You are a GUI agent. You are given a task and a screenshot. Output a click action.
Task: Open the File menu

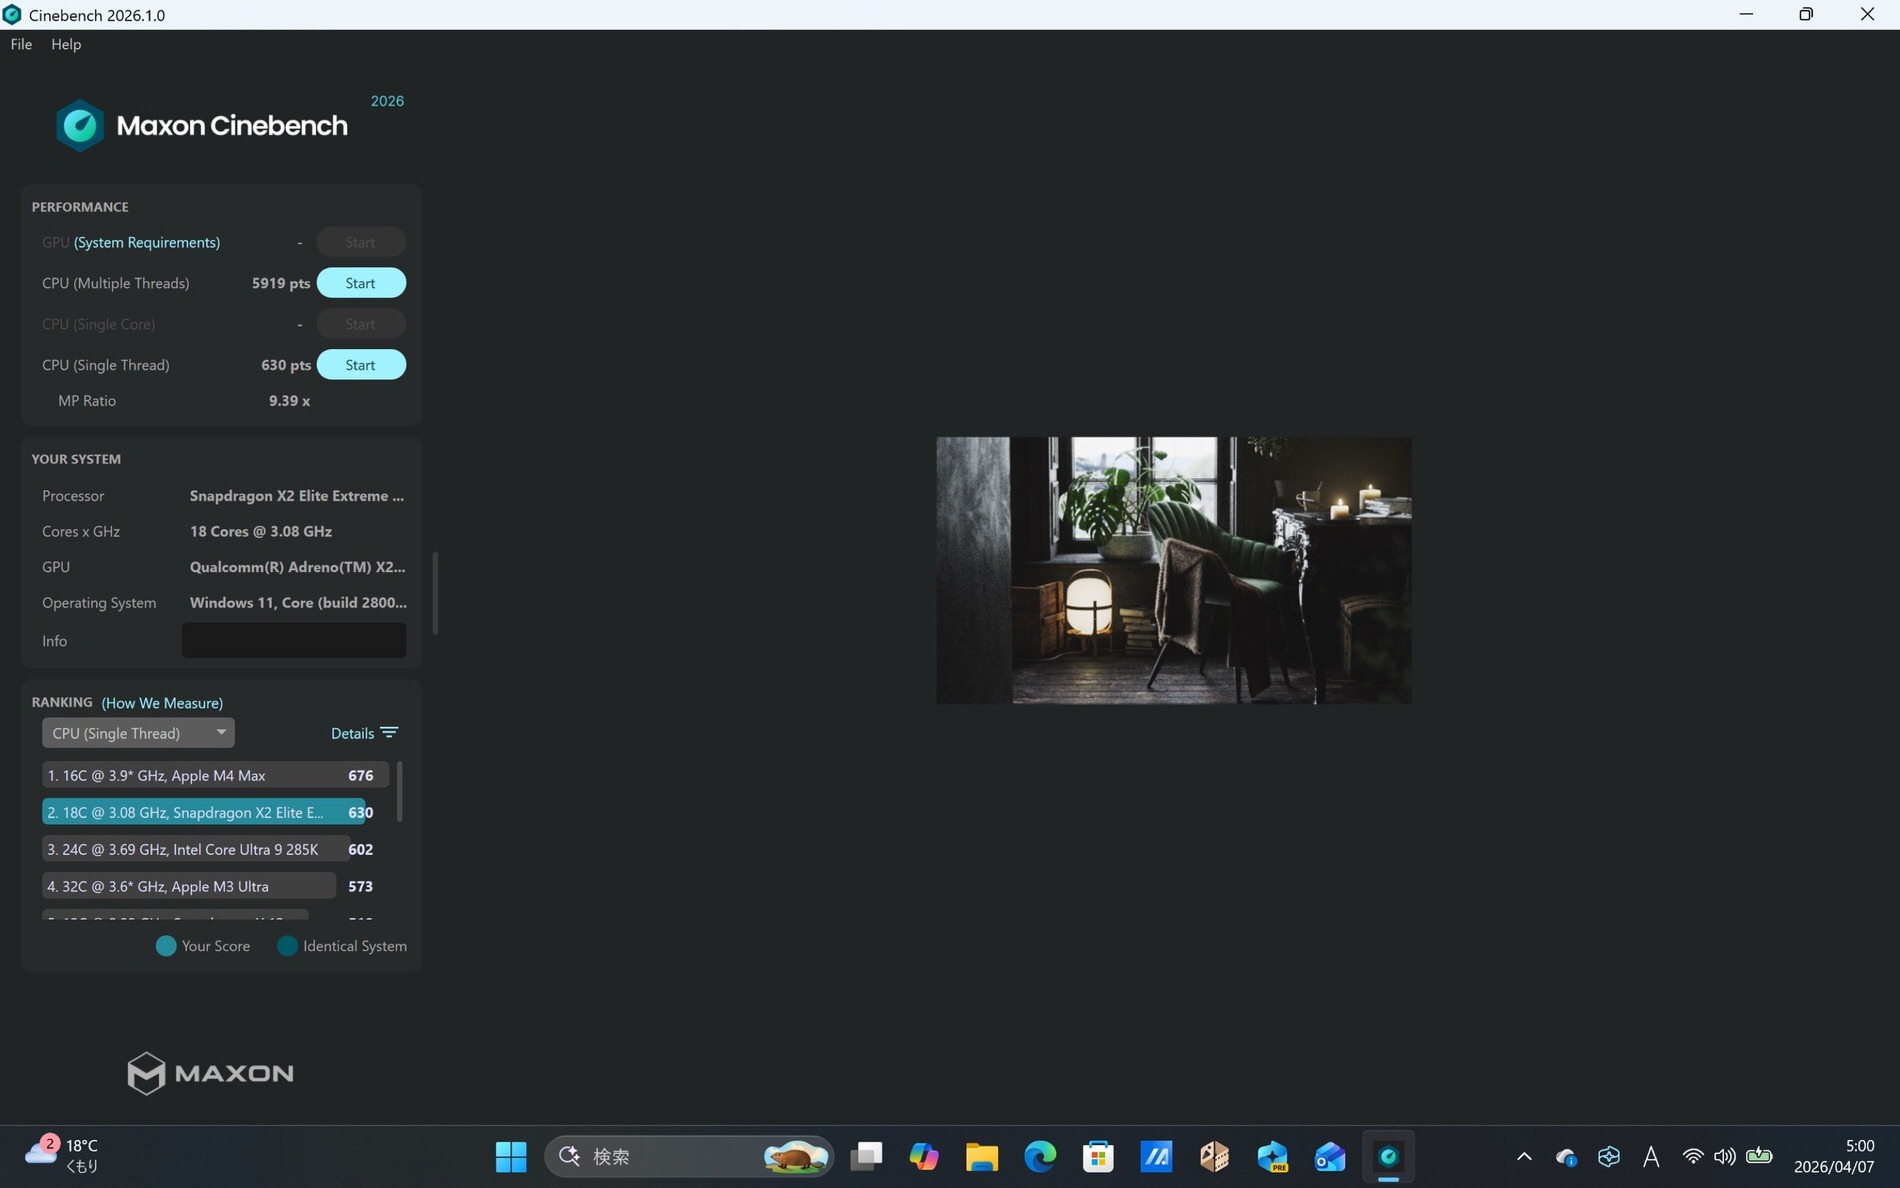(x=21, y=44)
